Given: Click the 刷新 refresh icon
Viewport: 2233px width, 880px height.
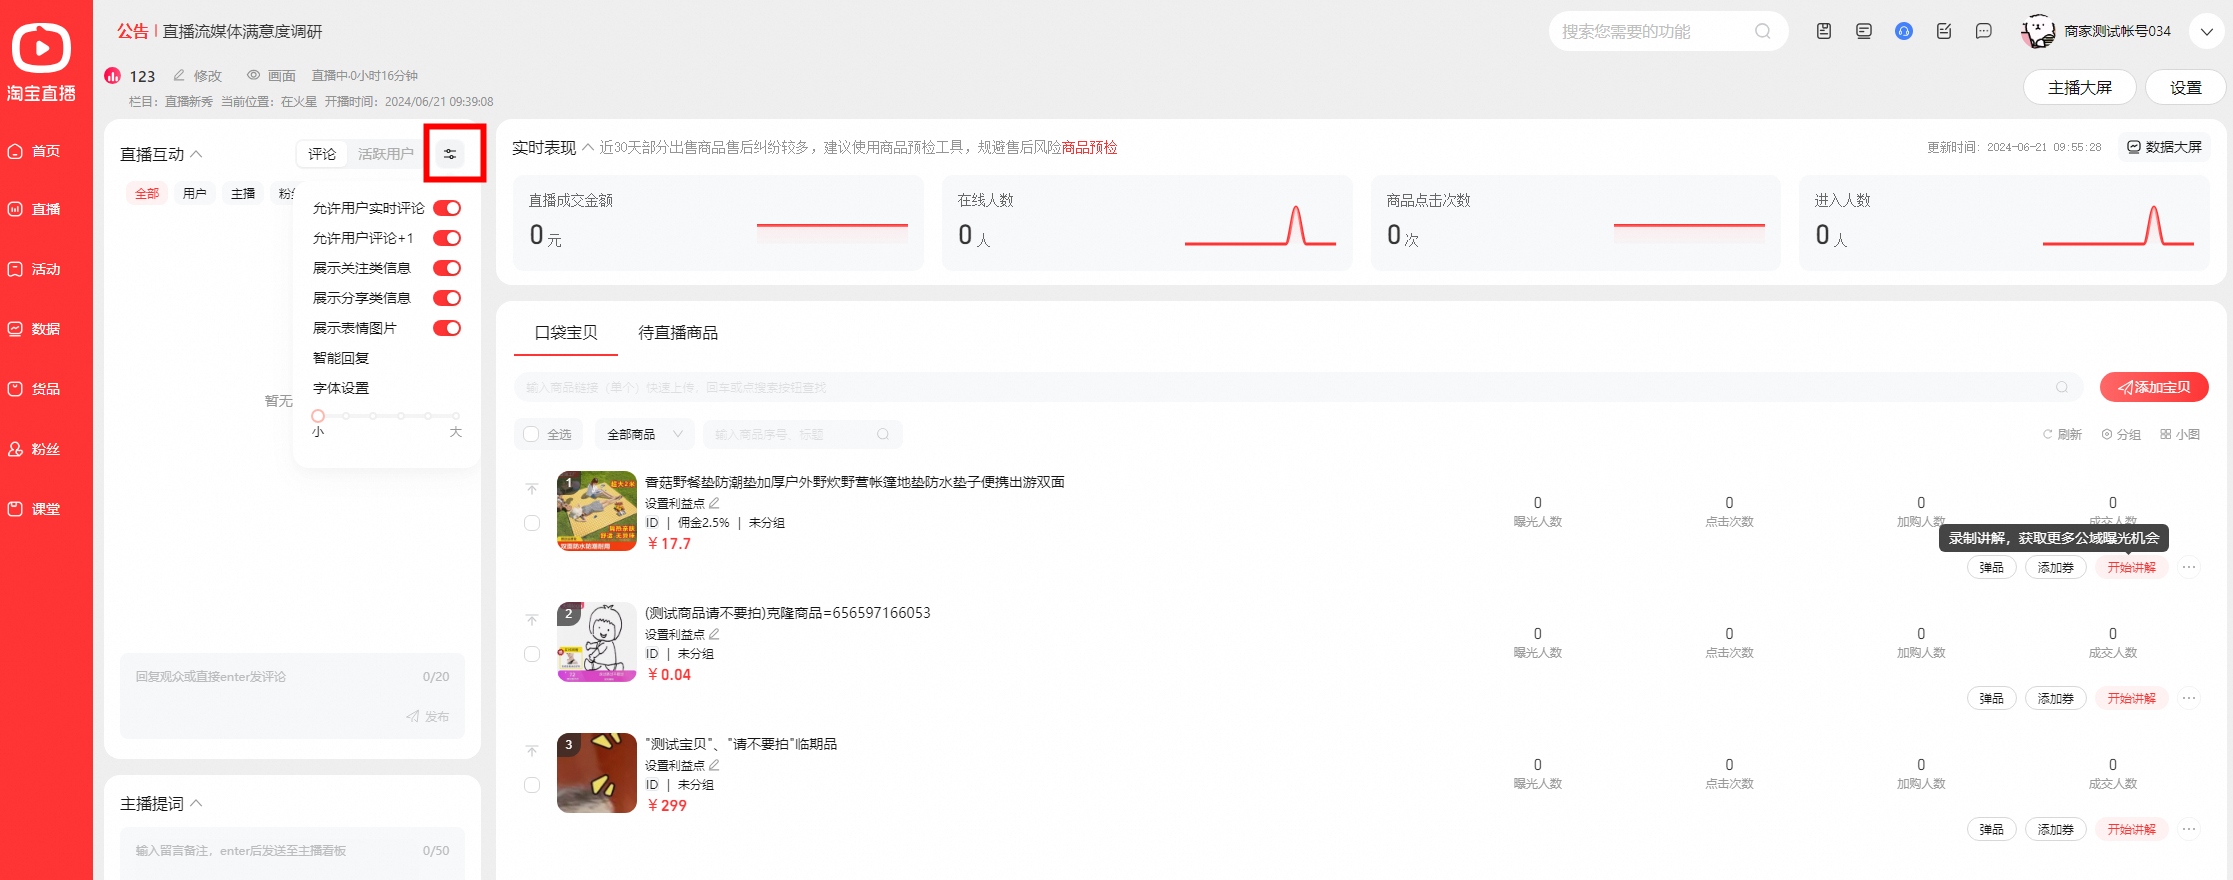Looking at the screenshot, I should [x=2047, y=434].
